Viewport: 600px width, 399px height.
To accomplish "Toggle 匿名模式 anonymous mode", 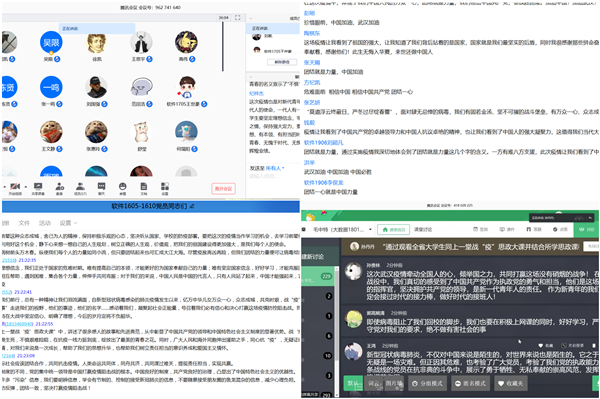I will pos(470,383).
